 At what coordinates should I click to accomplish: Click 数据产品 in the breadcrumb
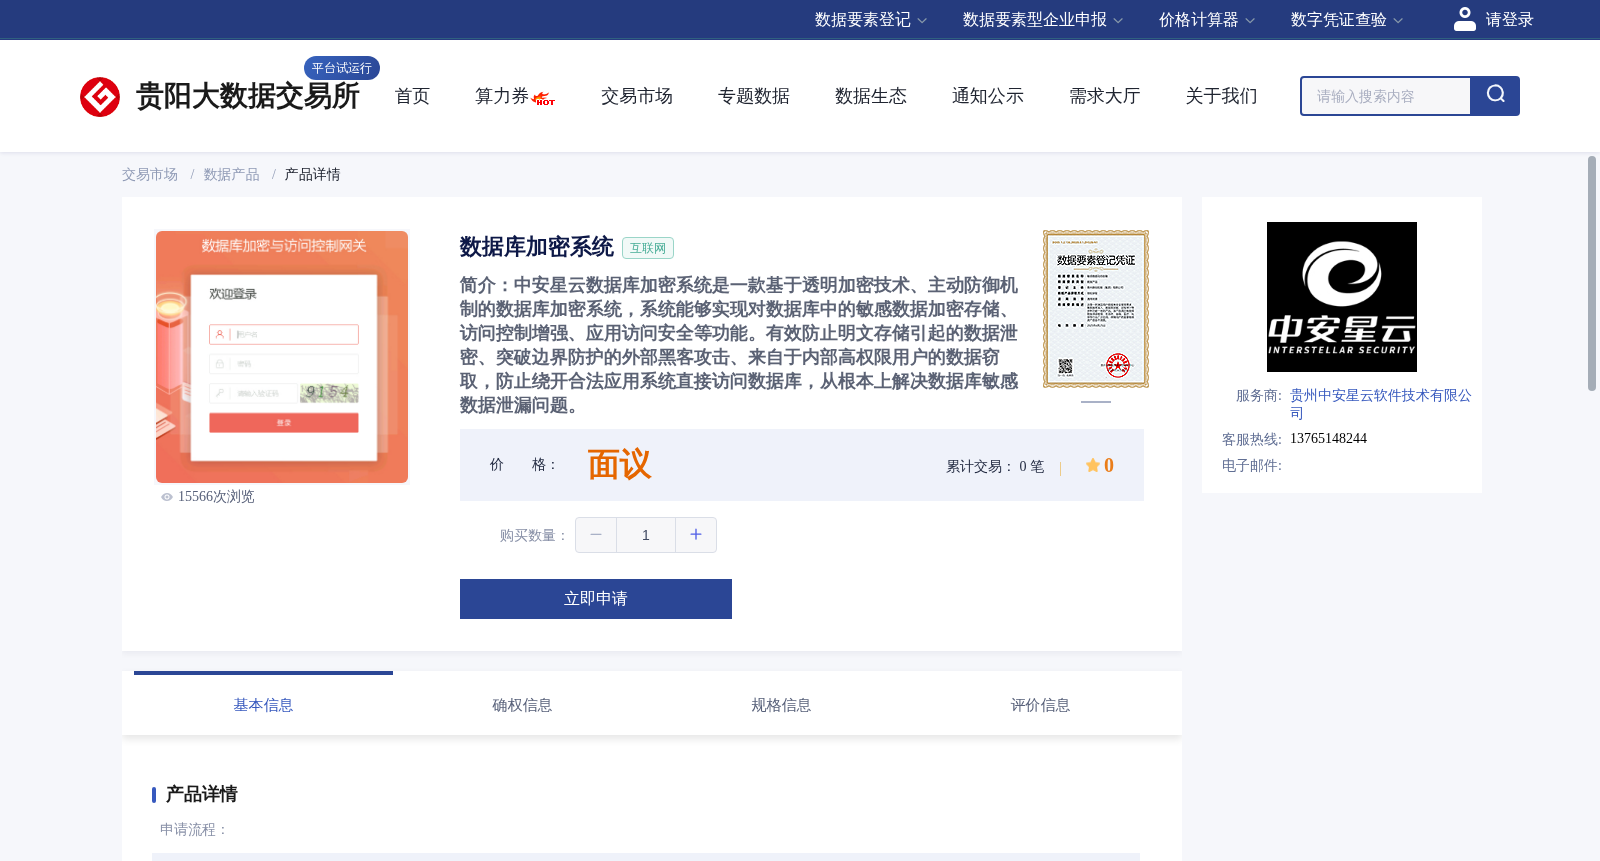pos(231,174)
